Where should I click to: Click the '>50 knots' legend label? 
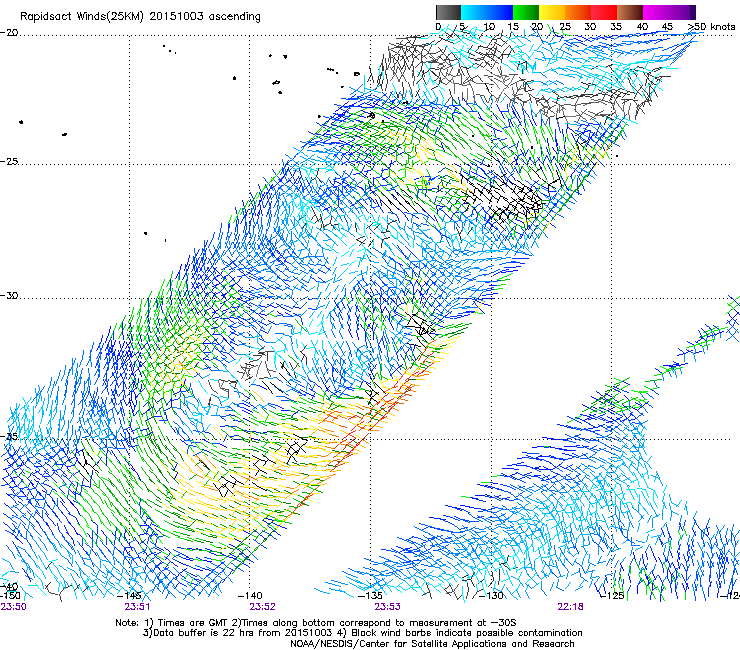(711, 27)
